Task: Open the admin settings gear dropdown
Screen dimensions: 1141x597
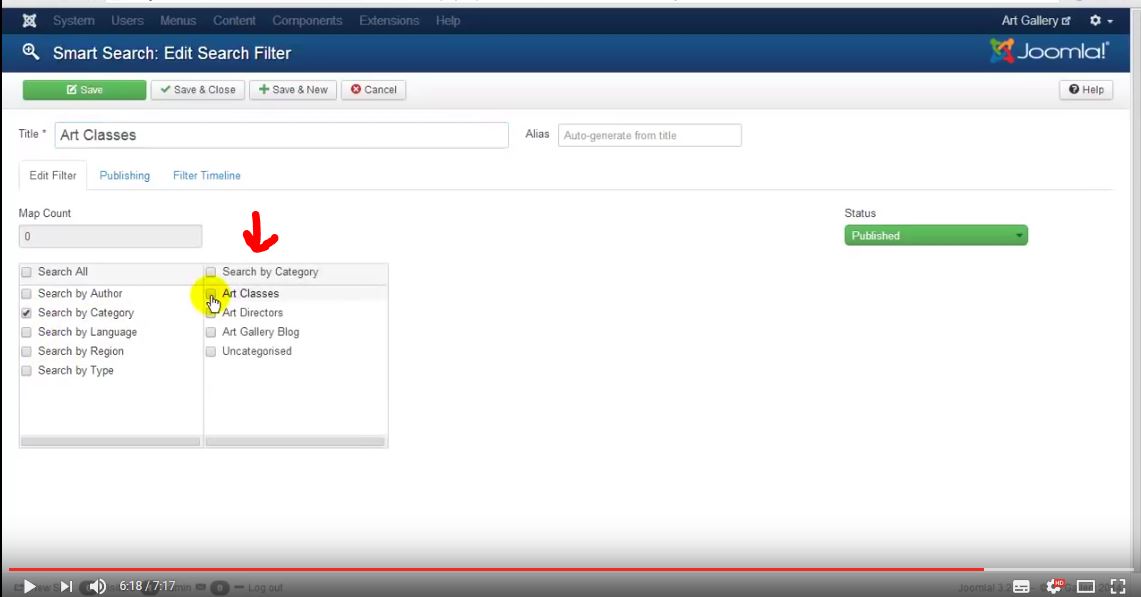Action: click(1094, 20)
